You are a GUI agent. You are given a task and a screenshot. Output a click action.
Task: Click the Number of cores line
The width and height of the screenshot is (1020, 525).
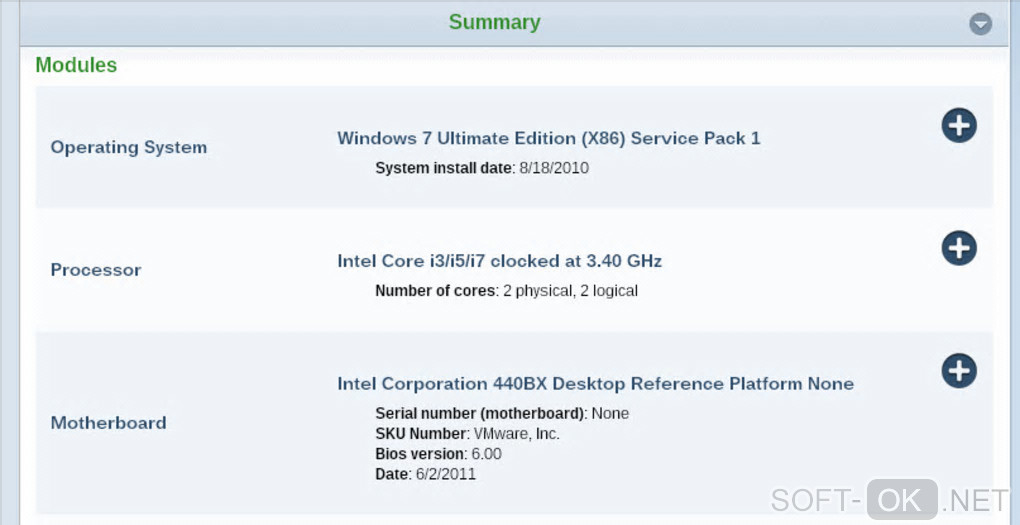[506, 291]
